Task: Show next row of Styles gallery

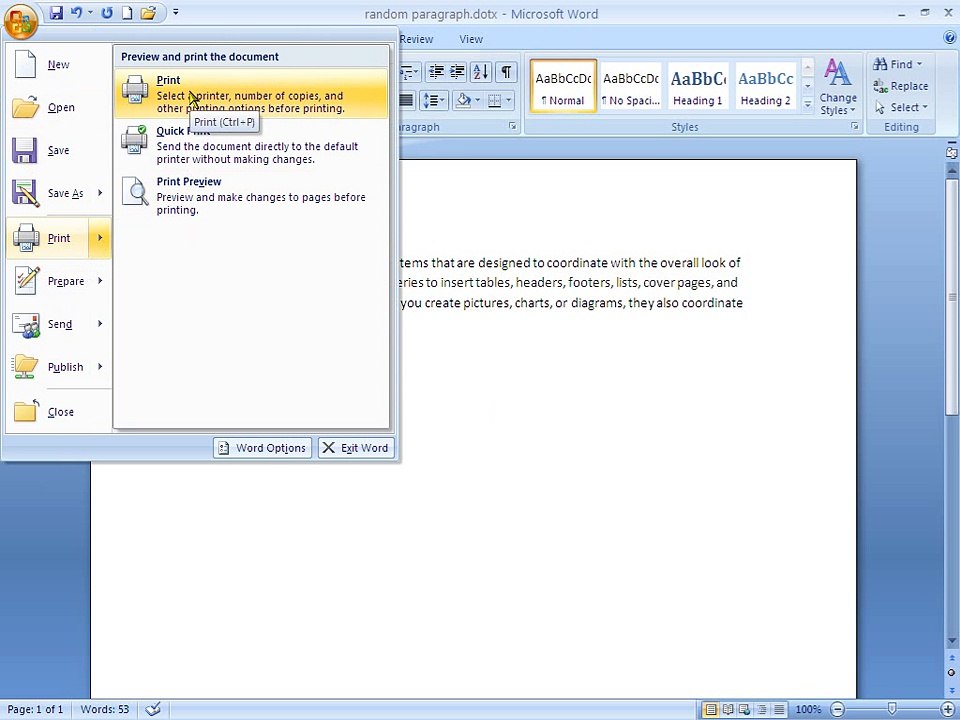Action: 808,86
